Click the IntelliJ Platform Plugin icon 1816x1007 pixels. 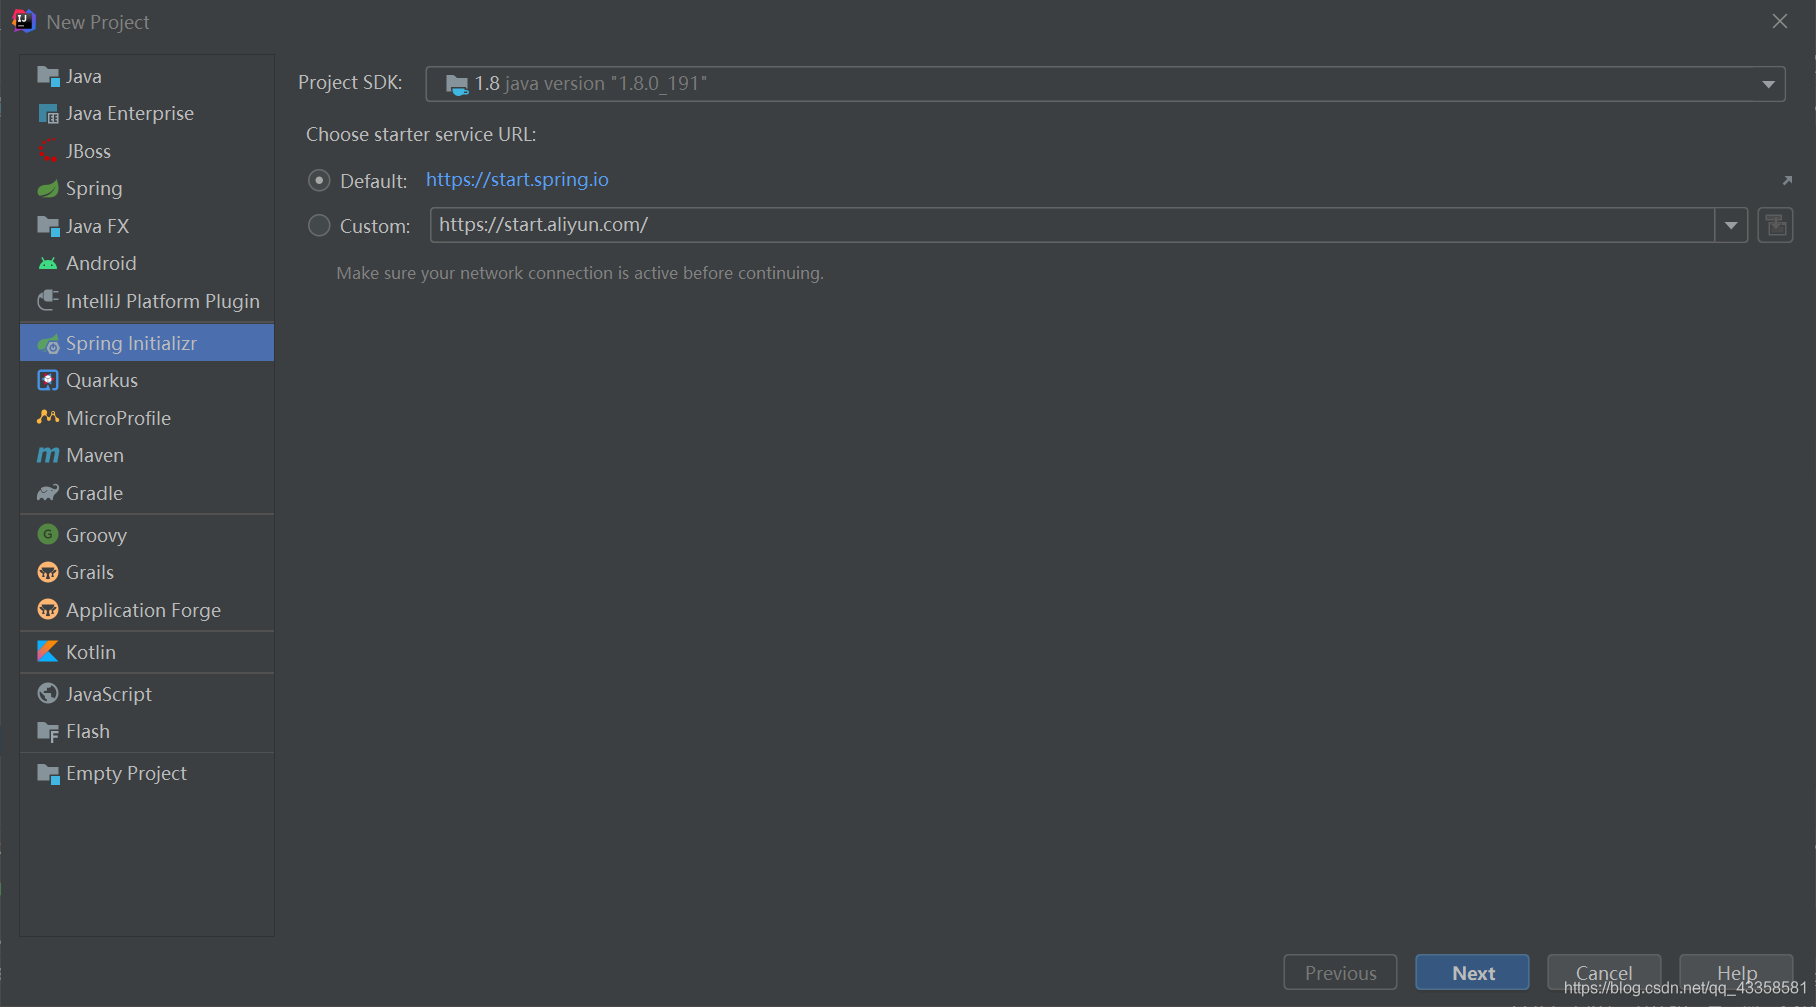(x=48, y=301)
